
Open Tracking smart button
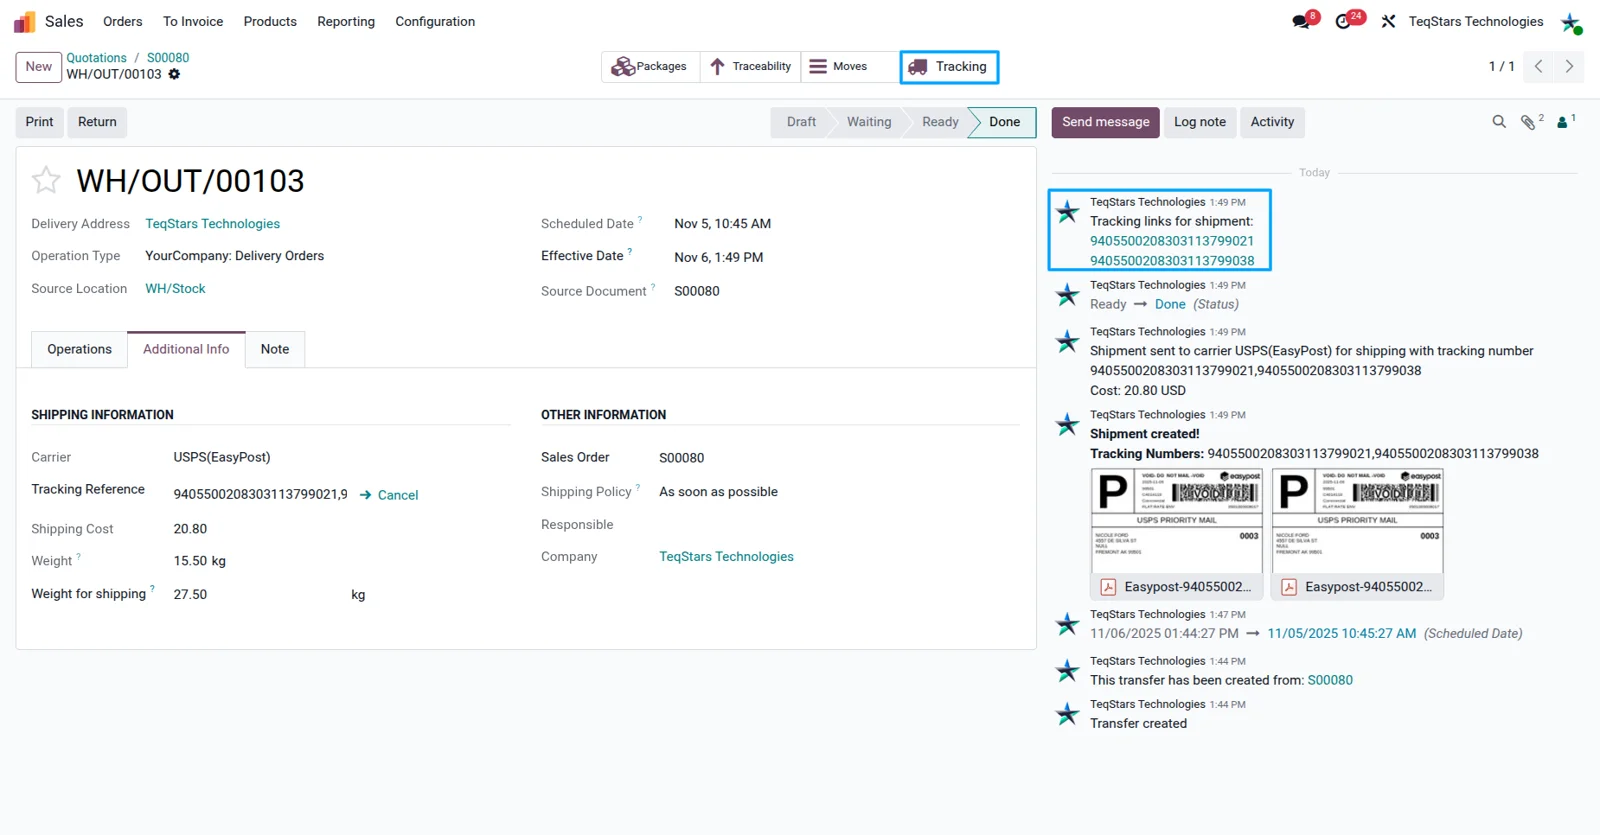[949, 66]
